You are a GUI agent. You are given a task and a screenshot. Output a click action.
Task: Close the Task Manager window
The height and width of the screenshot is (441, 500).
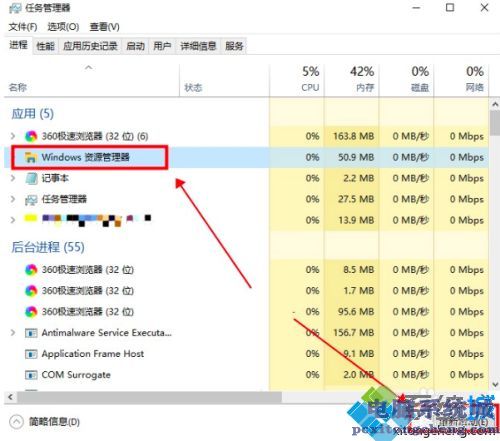[x=485, y=7]
